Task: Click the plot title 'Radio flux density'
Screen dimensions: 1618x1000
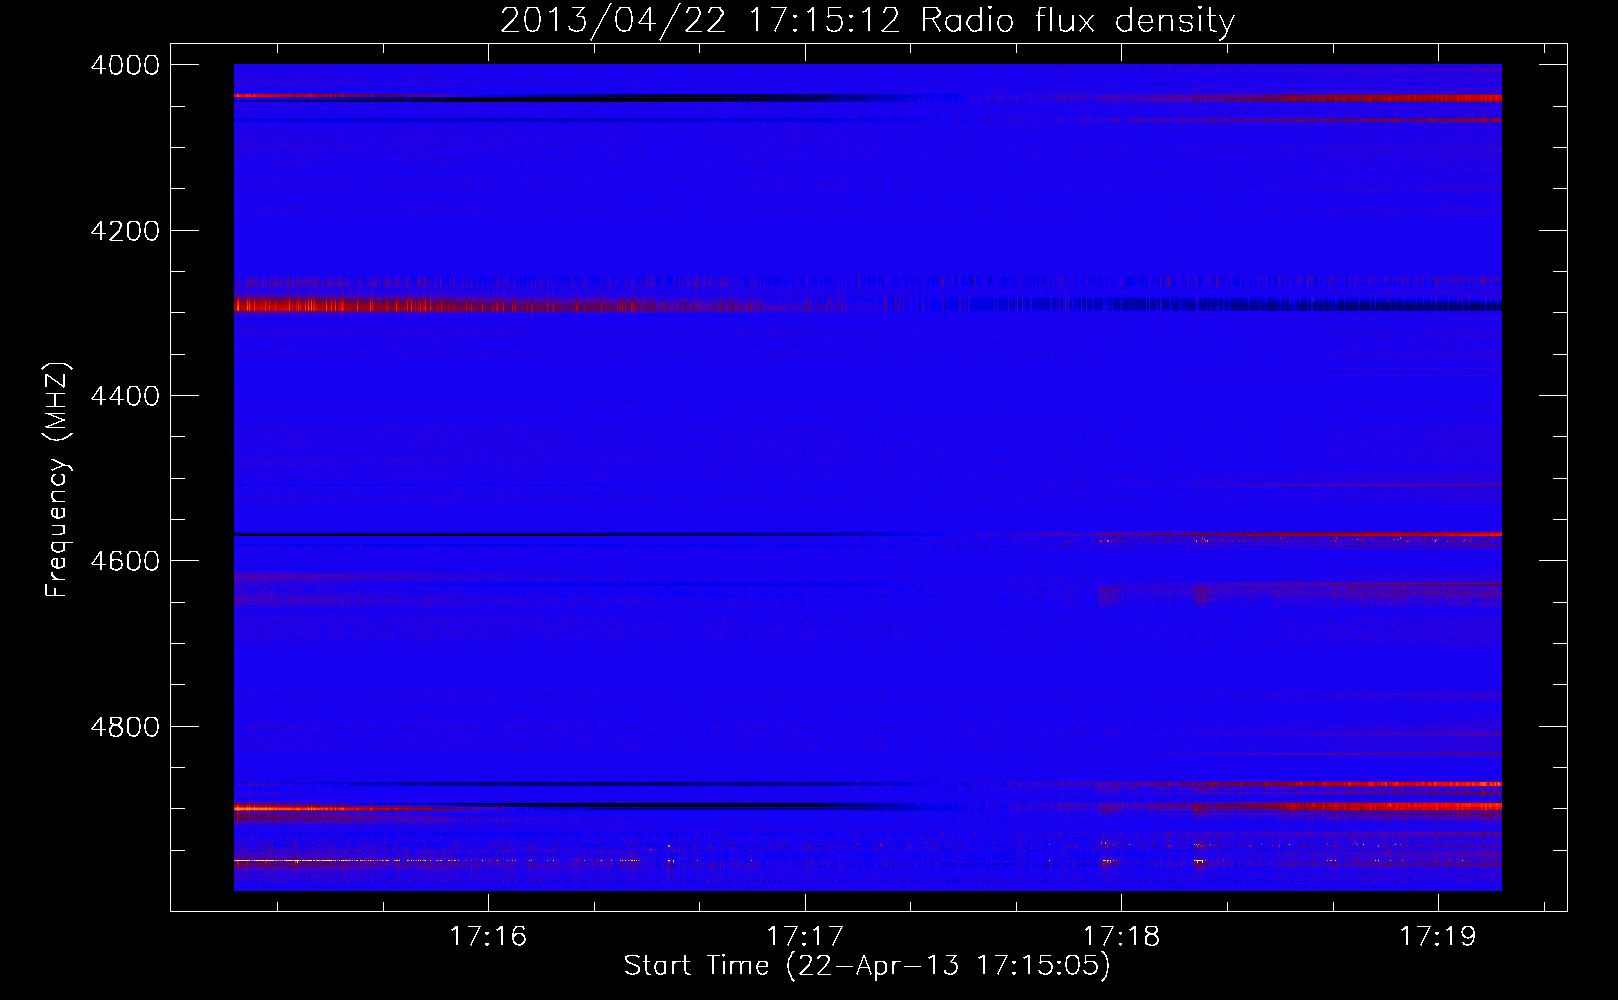Action: click(x=1077, y=21)
